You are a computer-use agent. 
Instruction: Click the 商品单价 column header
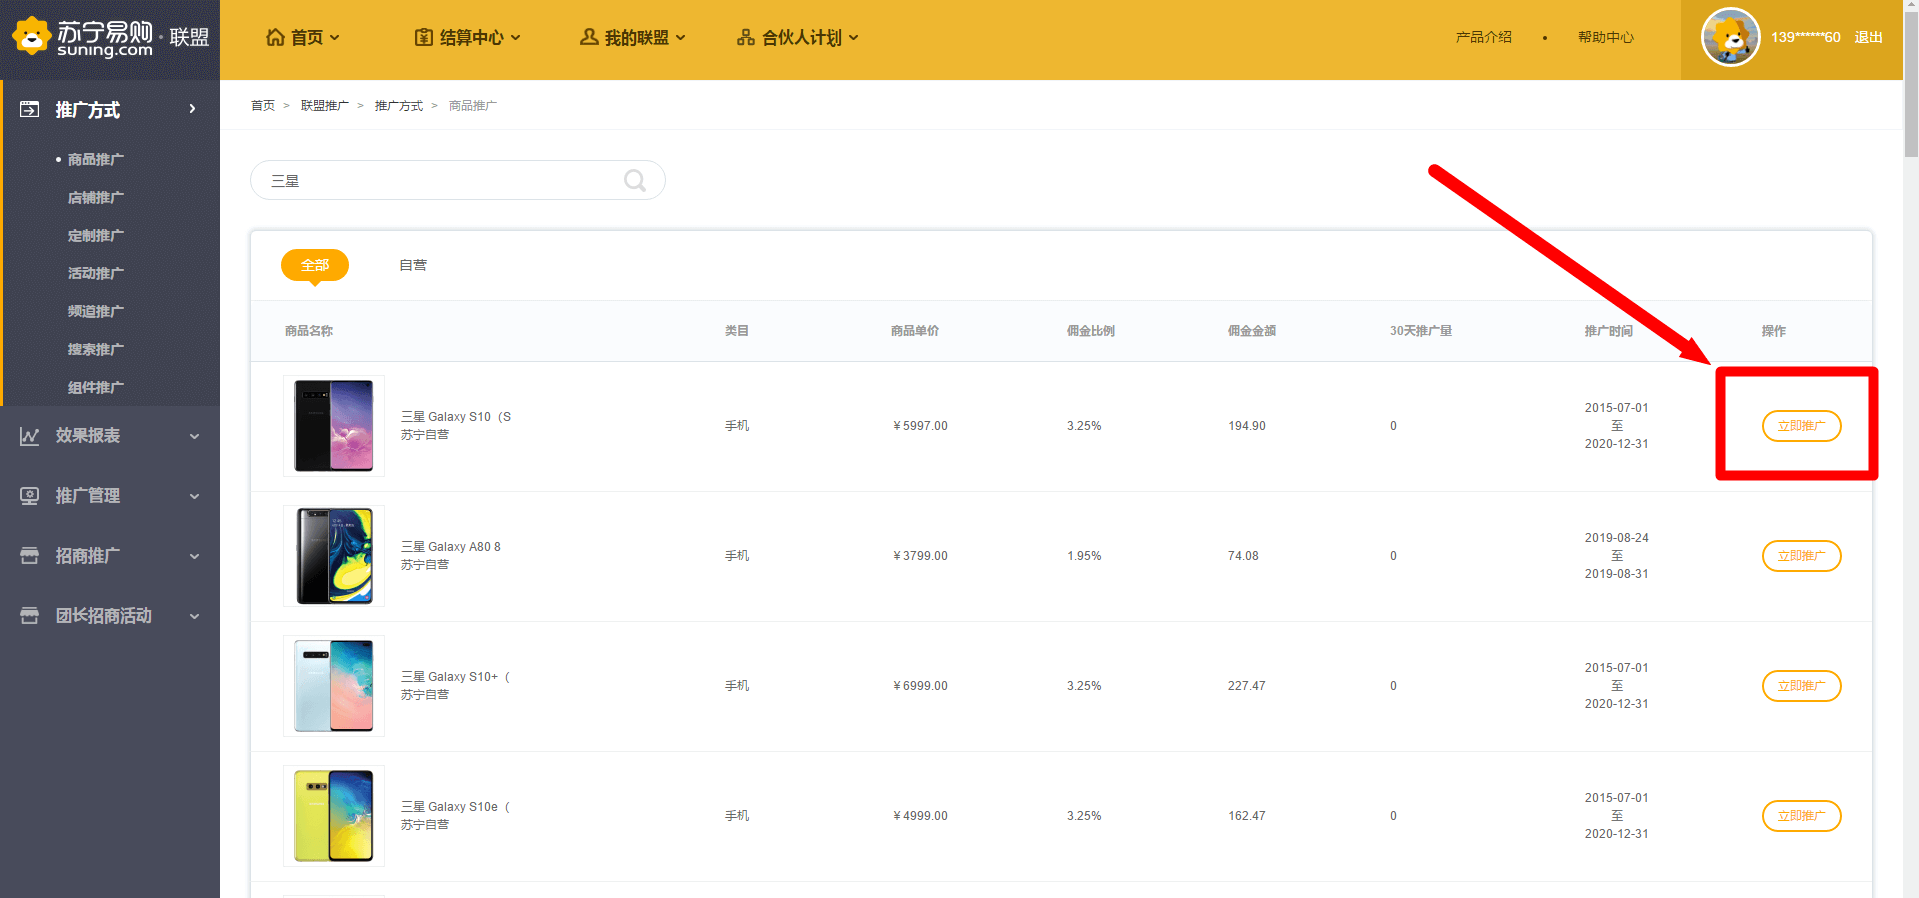(915, 331)
